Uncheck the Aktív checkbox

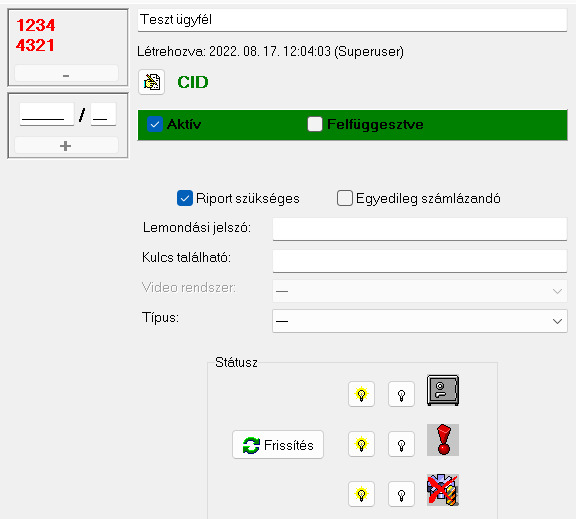(155, 125)
